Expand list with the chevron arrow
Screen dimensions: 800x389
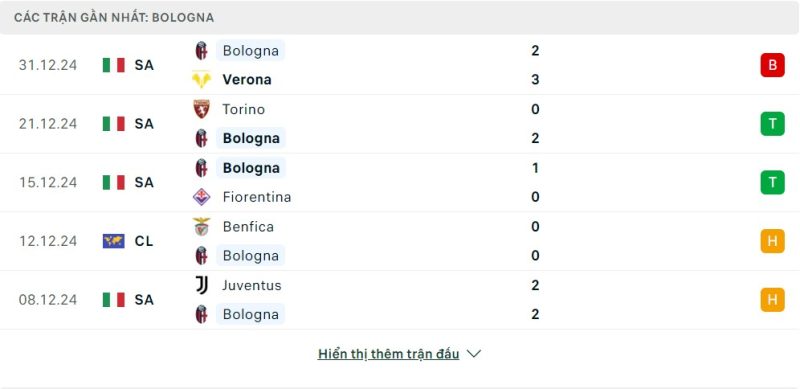[x=474, y=354]
